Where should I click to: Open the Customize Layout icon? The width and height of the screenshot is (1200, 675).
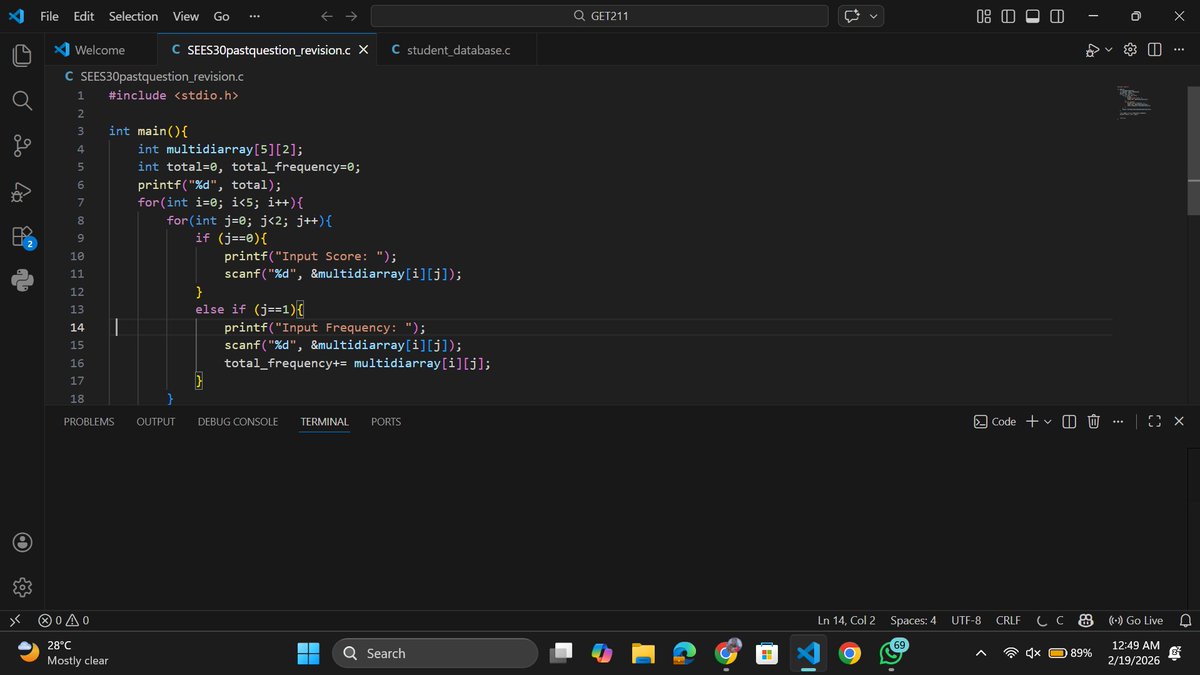984,16
